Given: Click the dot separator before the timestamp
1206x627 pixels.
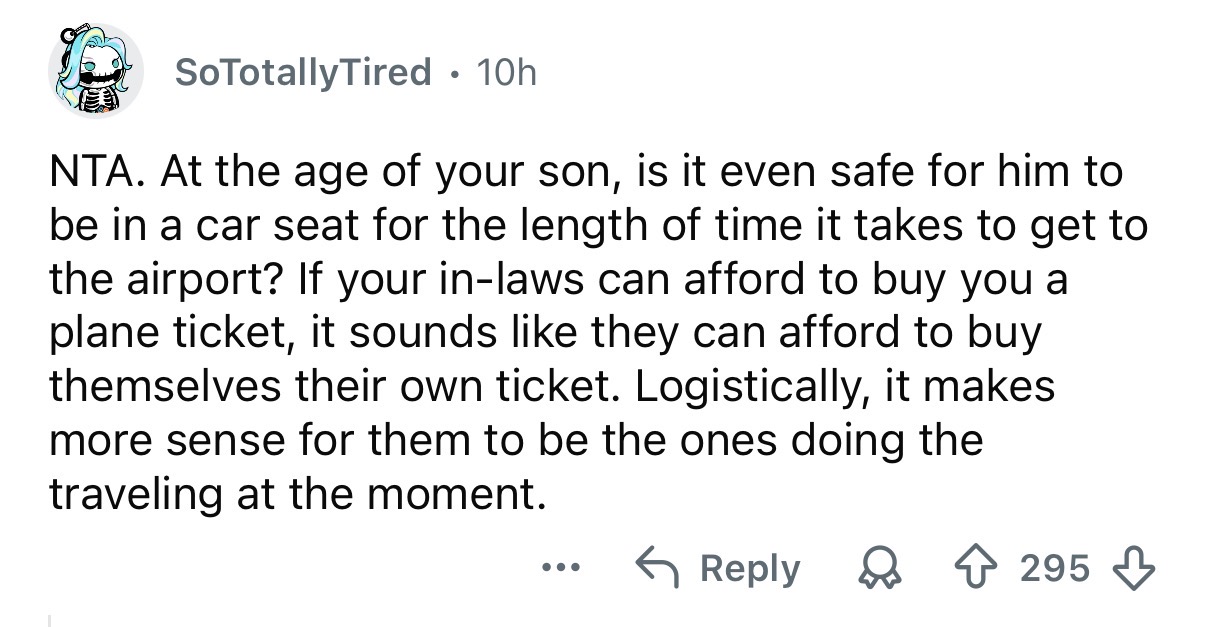Looking at the screenshot, I should 455,73.
